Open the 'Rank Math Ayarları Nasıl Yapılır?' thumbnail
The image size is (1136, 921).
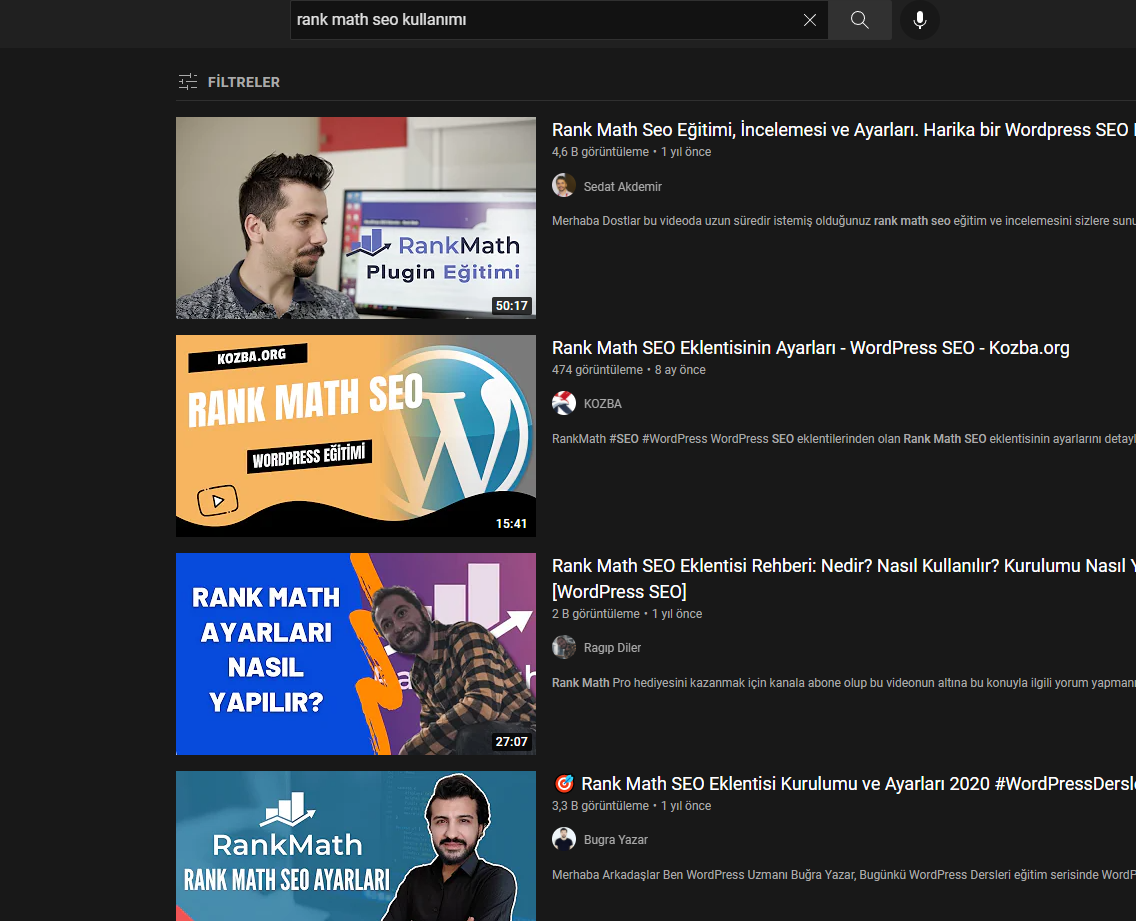coord(356,654)
